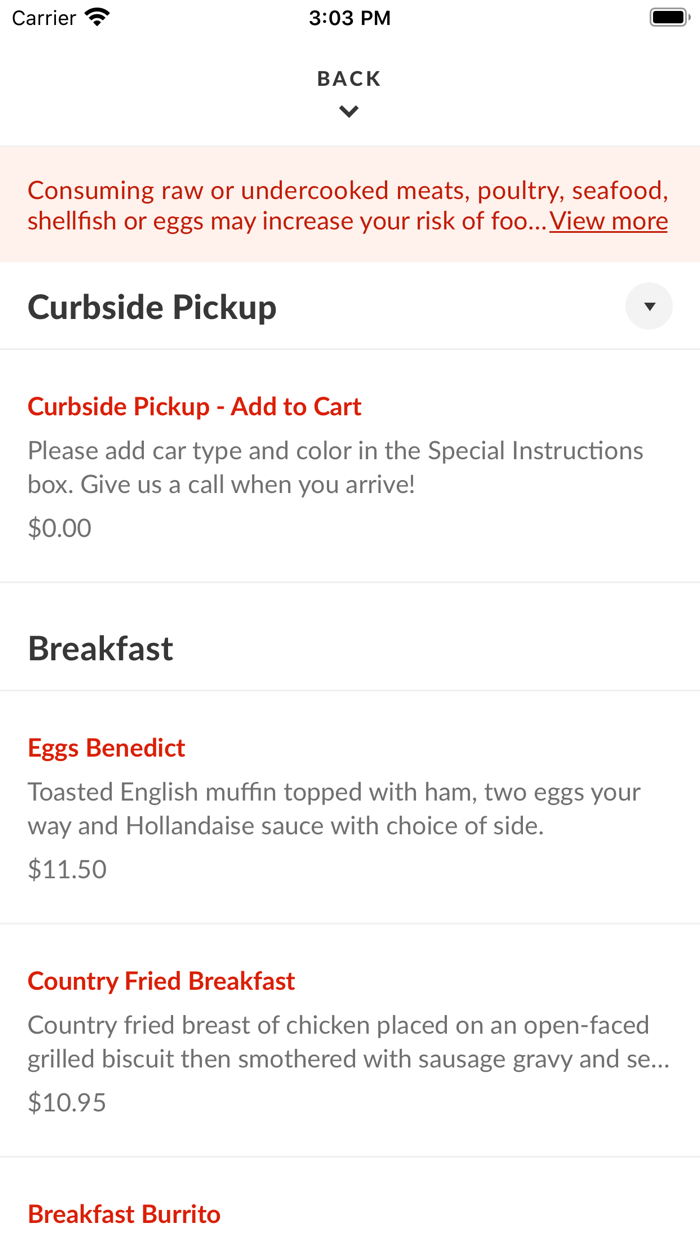Image resolution: width=700 pixels, height=1244 pixels.
Task: Collapse the Curbside Pickup section
Action: pos(648,306)
